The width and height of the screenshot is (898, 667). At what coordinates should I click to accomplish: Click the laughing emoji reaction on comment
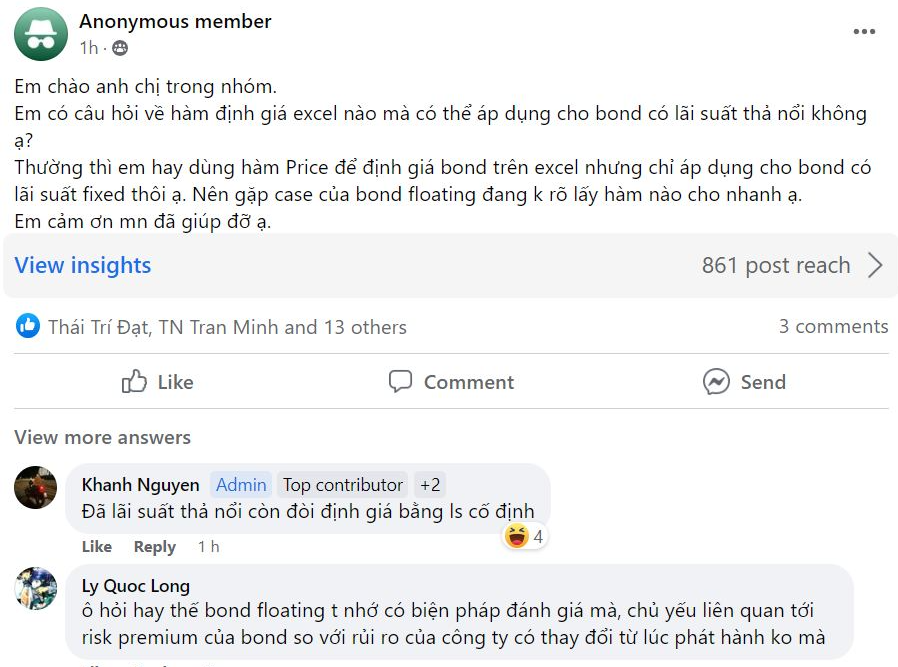click(x=517, y=536)
